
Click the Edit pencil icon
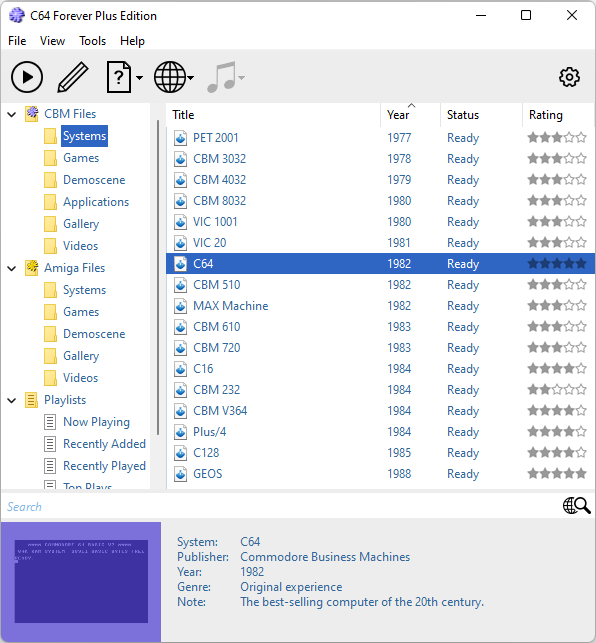pos(73,77)
